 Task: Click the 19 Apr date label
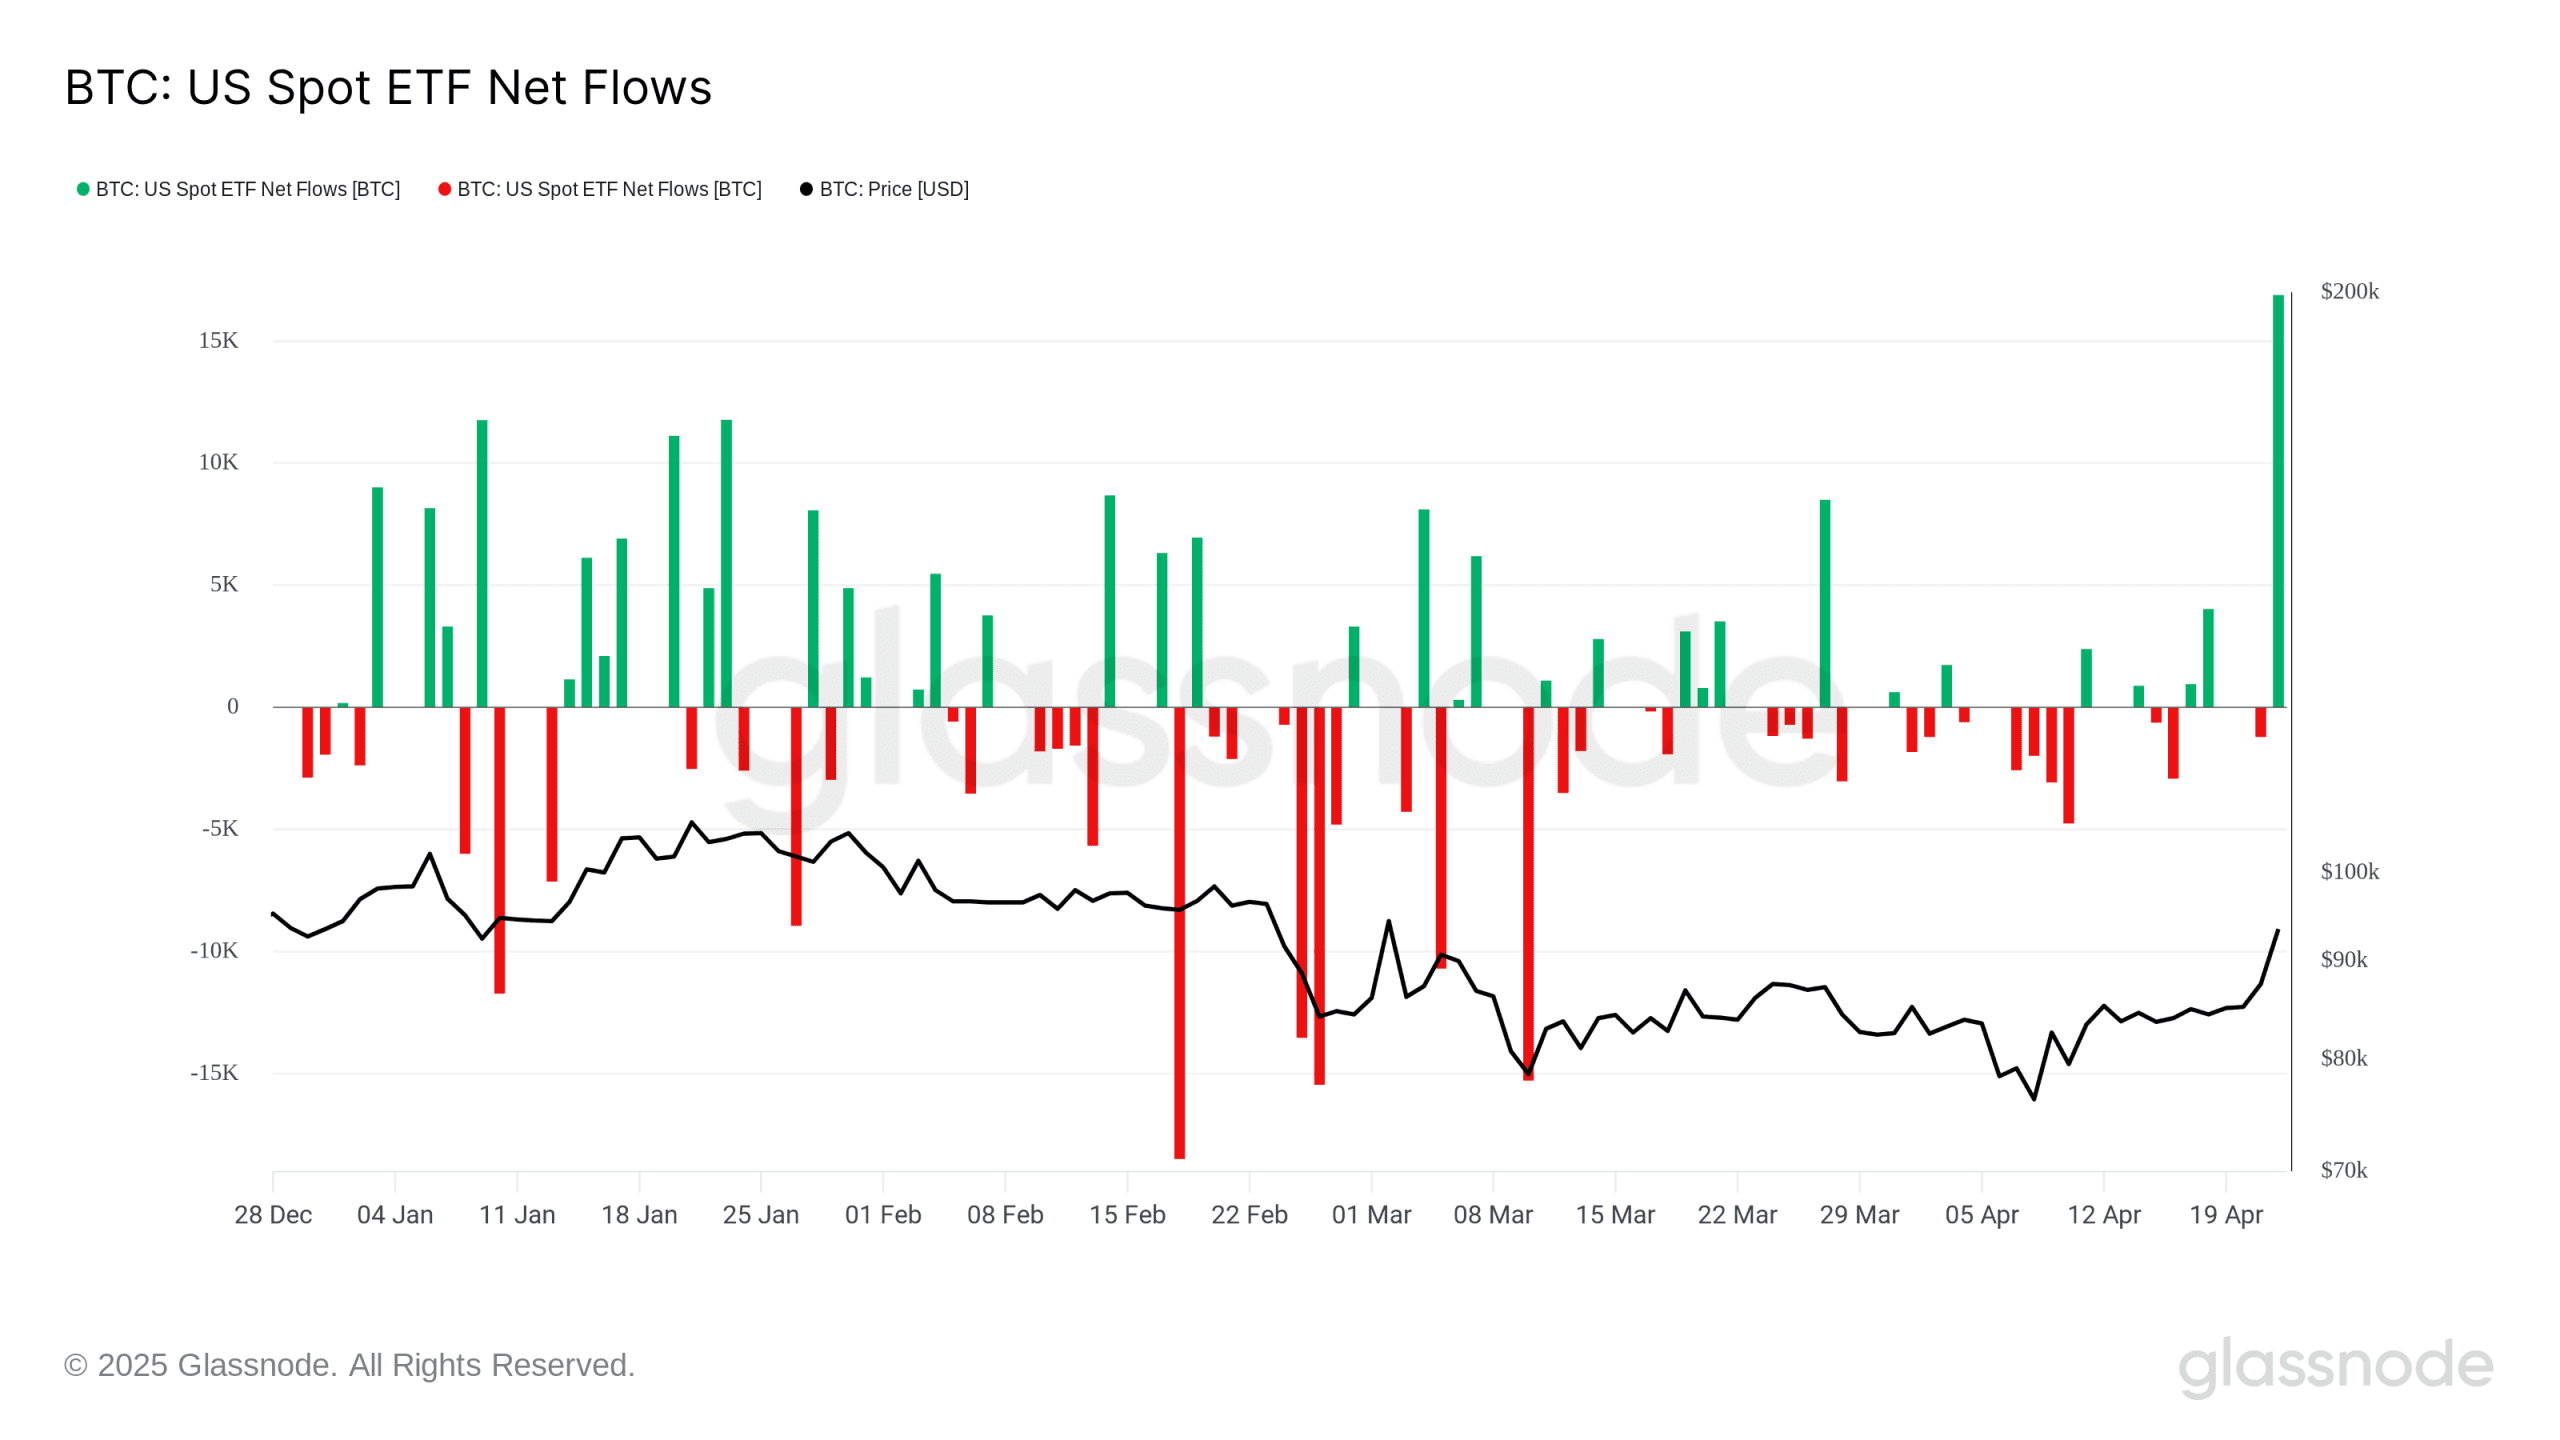click(x=2226, y=1215)
